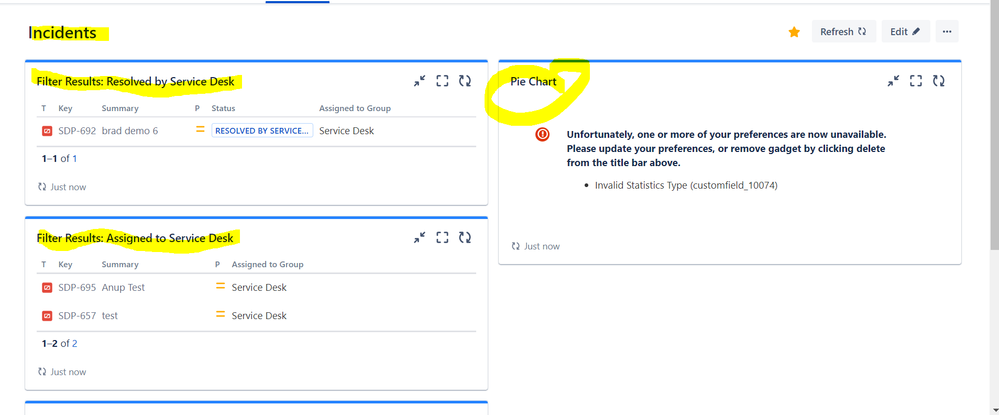Open the 'Anup Test' summary link
The height and width of the screenshot is (415, 999).
pyautogui.click(x=124, y=288)
